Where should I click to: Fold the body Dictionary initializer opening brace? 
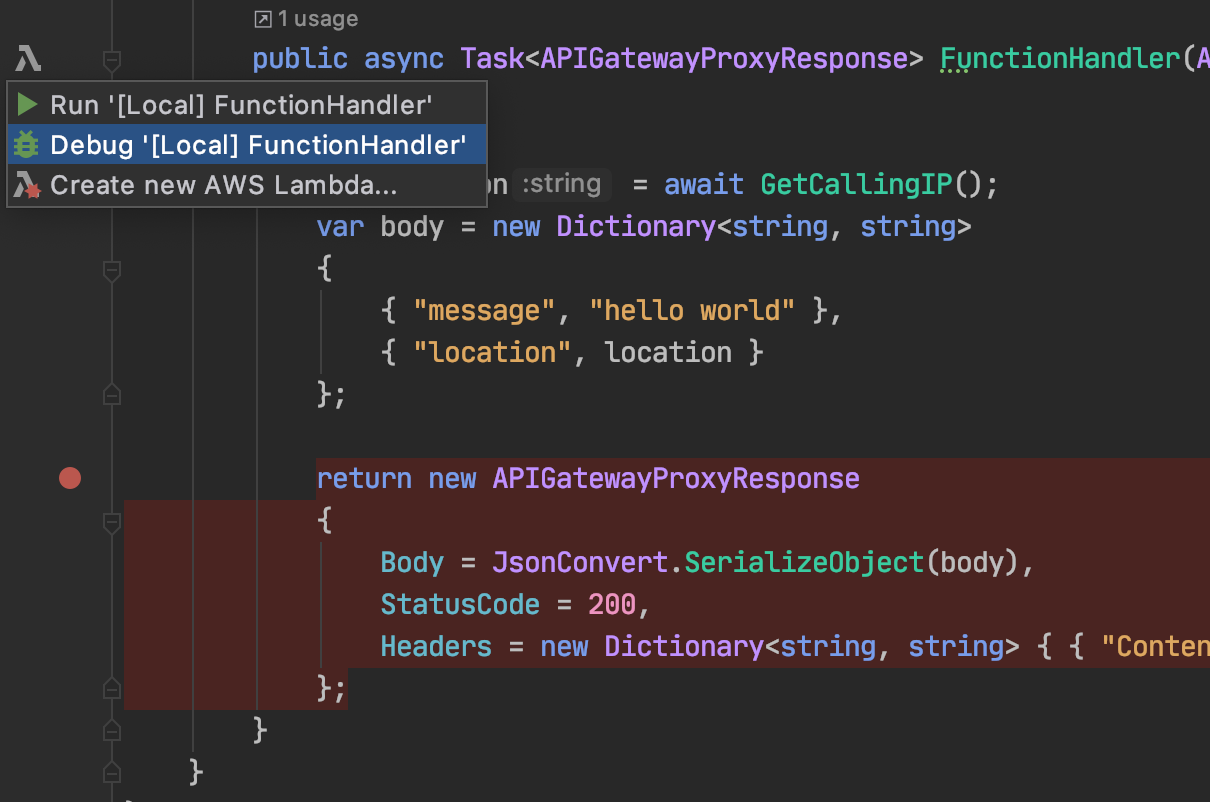coord(112,269)
